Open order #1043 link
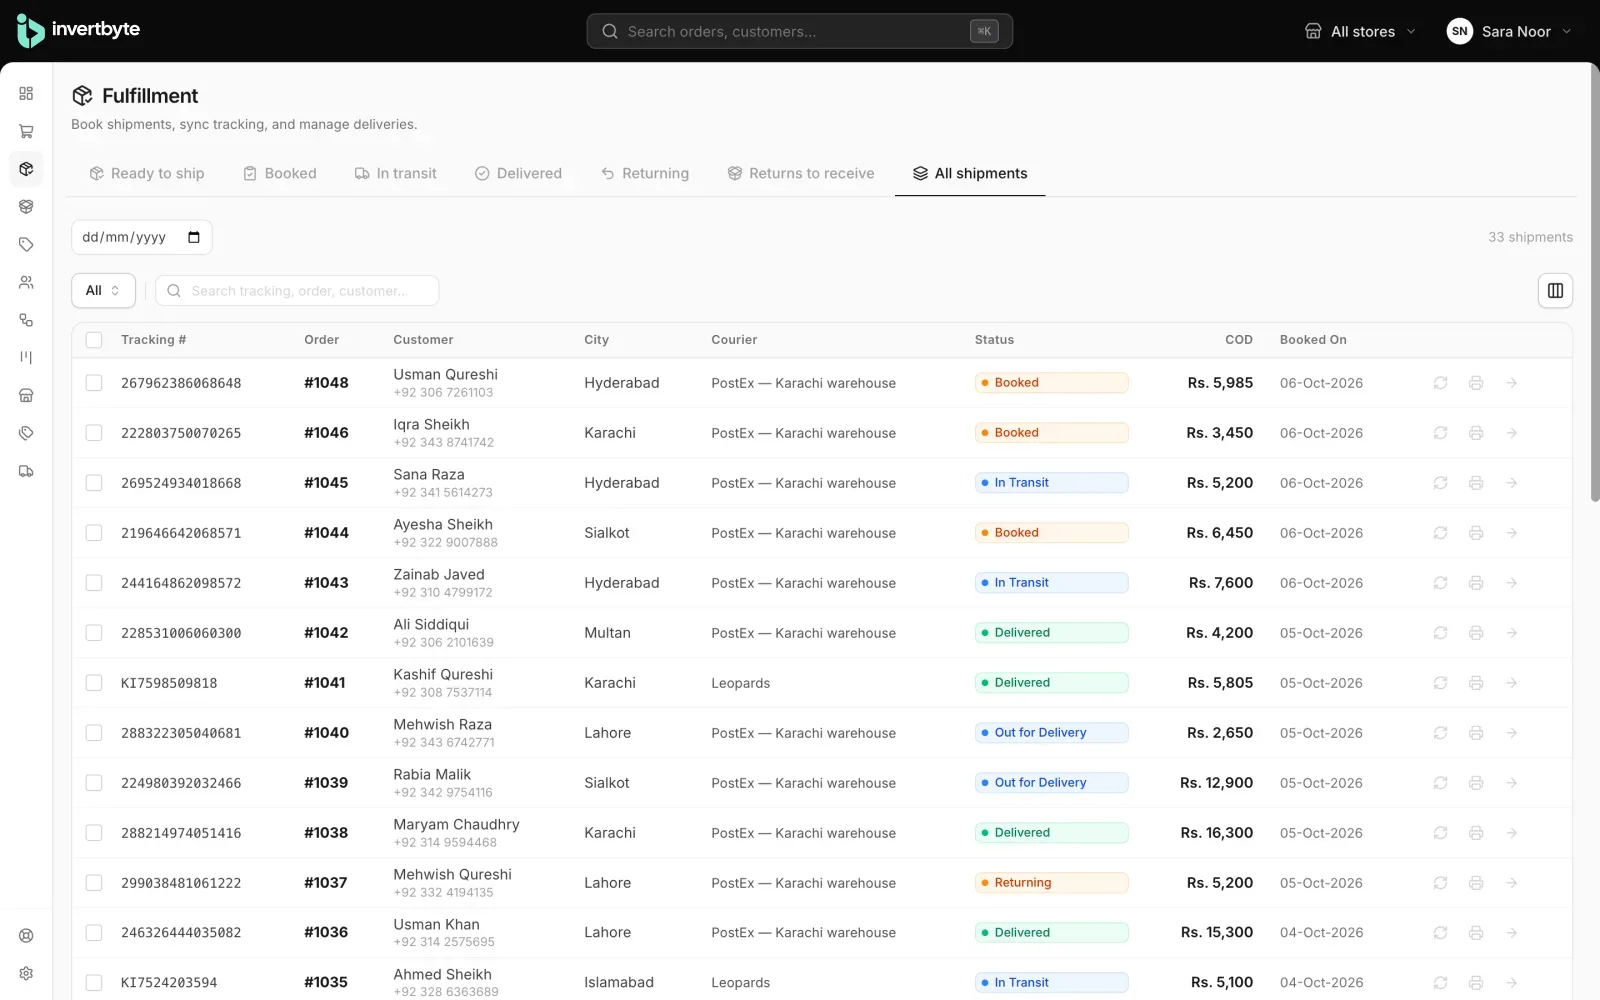Screen dimensions: 1600x1000 pyautogui.click(x=326, y=583)
